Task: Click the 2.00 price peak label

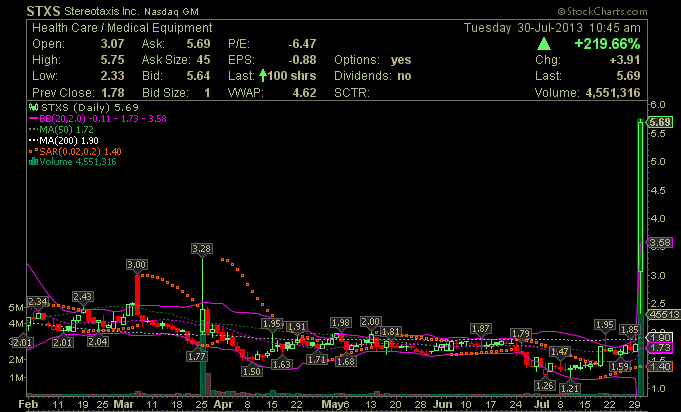Action: [370, 322]
